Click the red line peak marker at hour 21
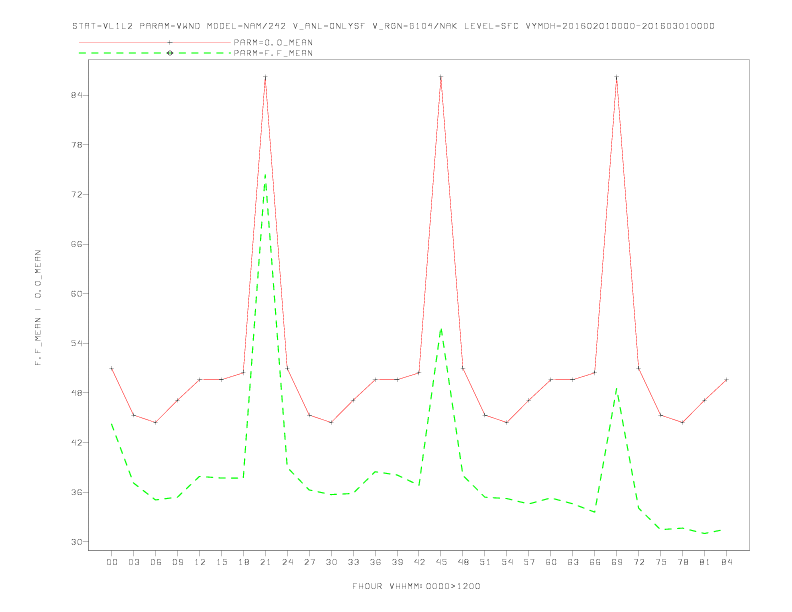This screenshot has height=612, width=792. (265, 77)
